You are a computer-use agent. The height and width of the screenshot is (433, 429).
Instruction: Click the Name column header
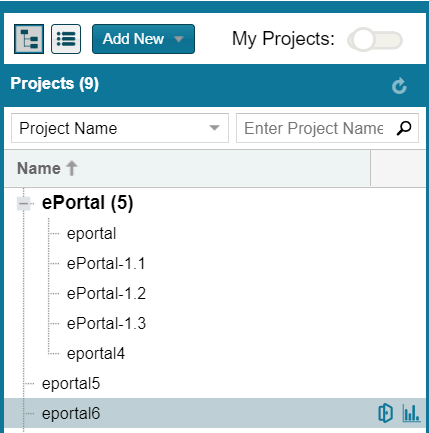(187, 168)
